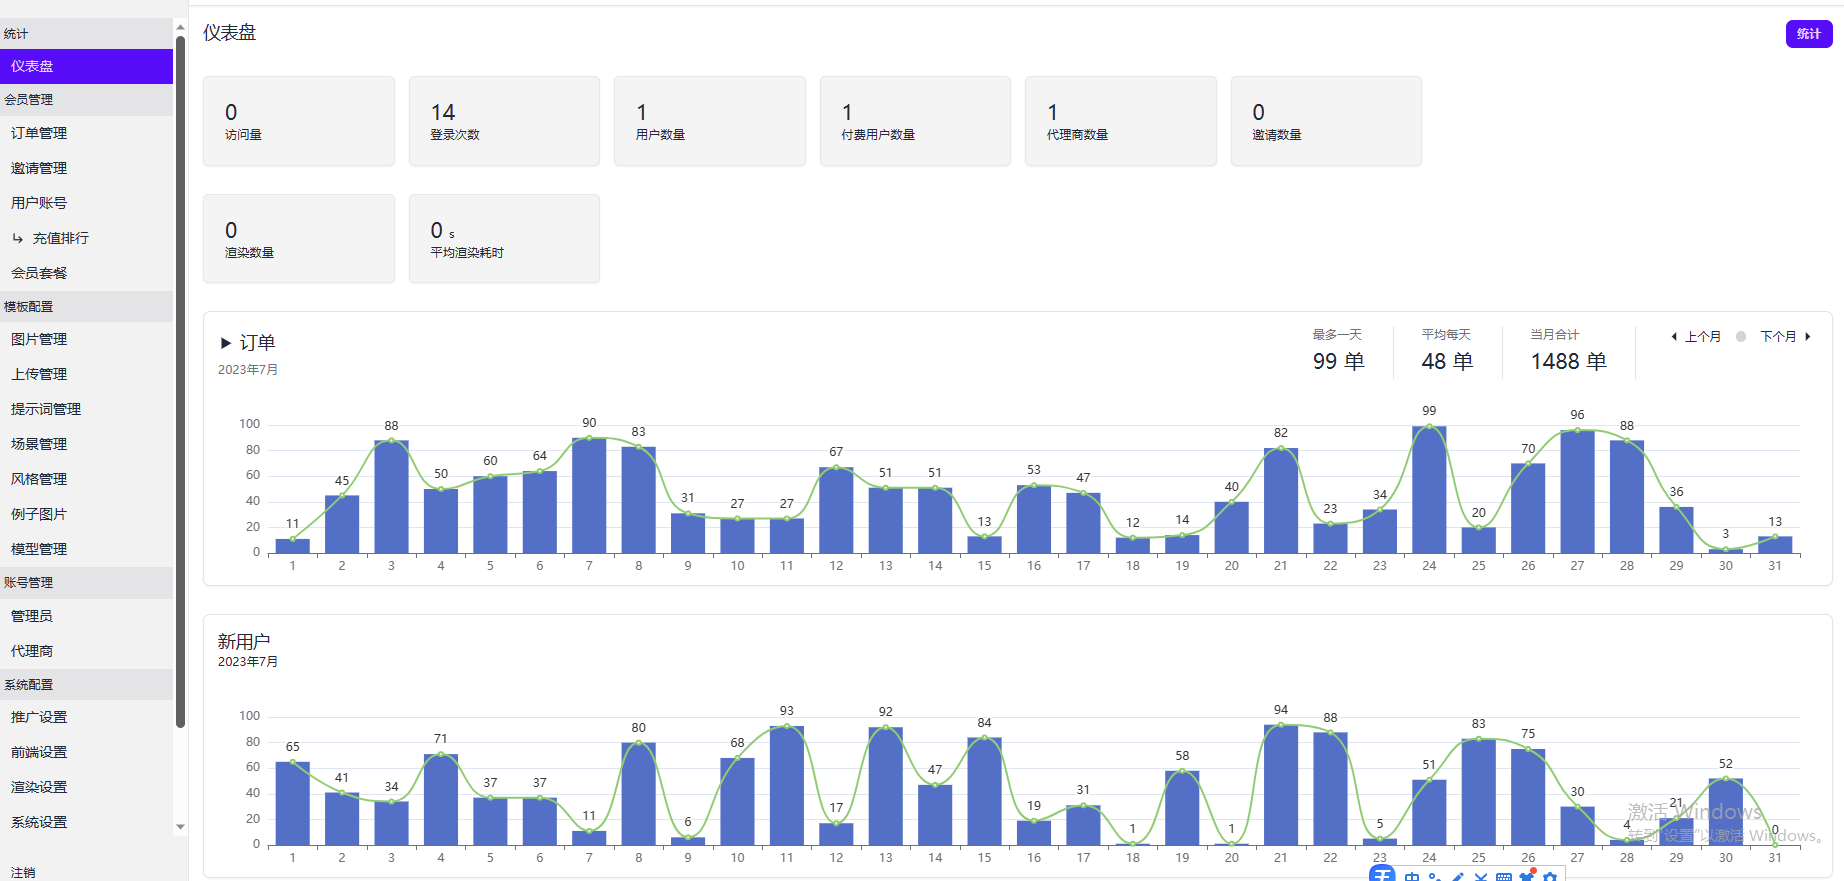Click the day 21 bar in 新用户 chart
Viewport: 1844px width, 881px height.
[1281, 785]
